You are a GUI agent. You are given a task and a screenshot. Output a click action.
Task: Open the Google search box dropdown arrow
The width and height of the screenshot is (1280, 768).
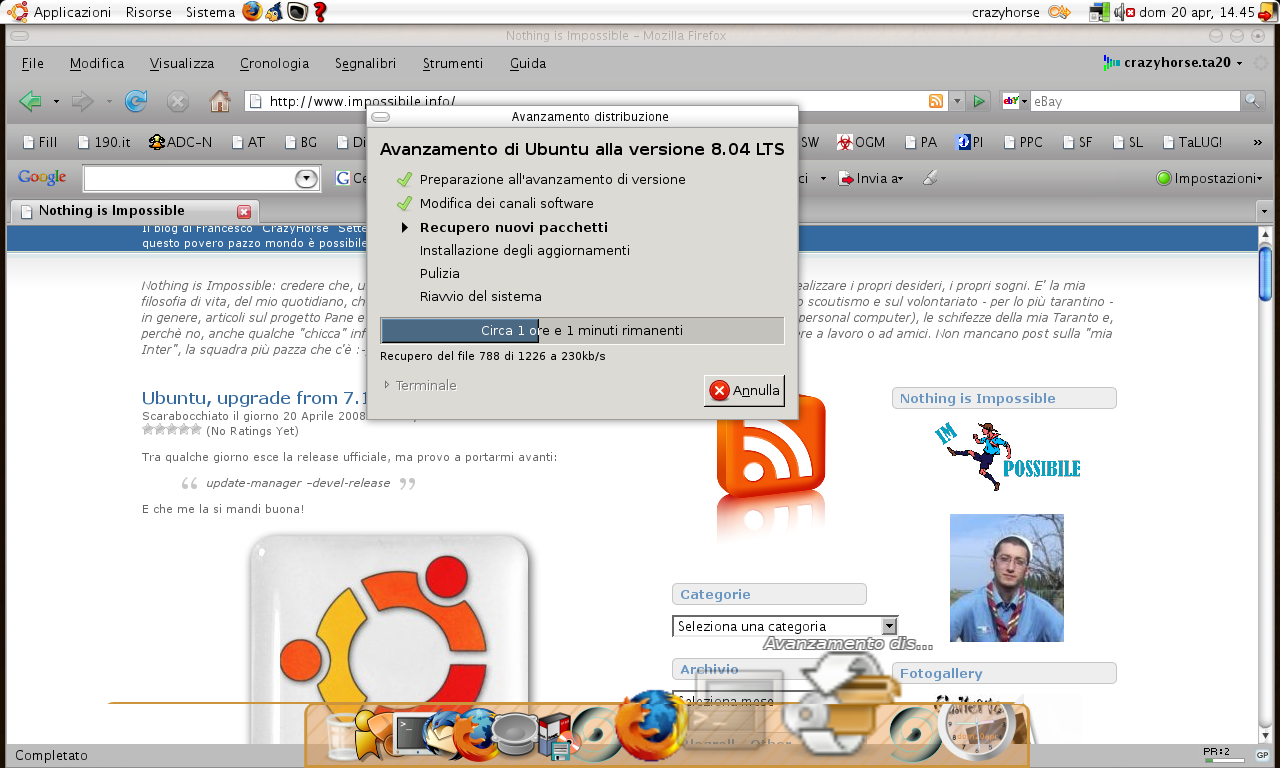click(x=305, y=178)
